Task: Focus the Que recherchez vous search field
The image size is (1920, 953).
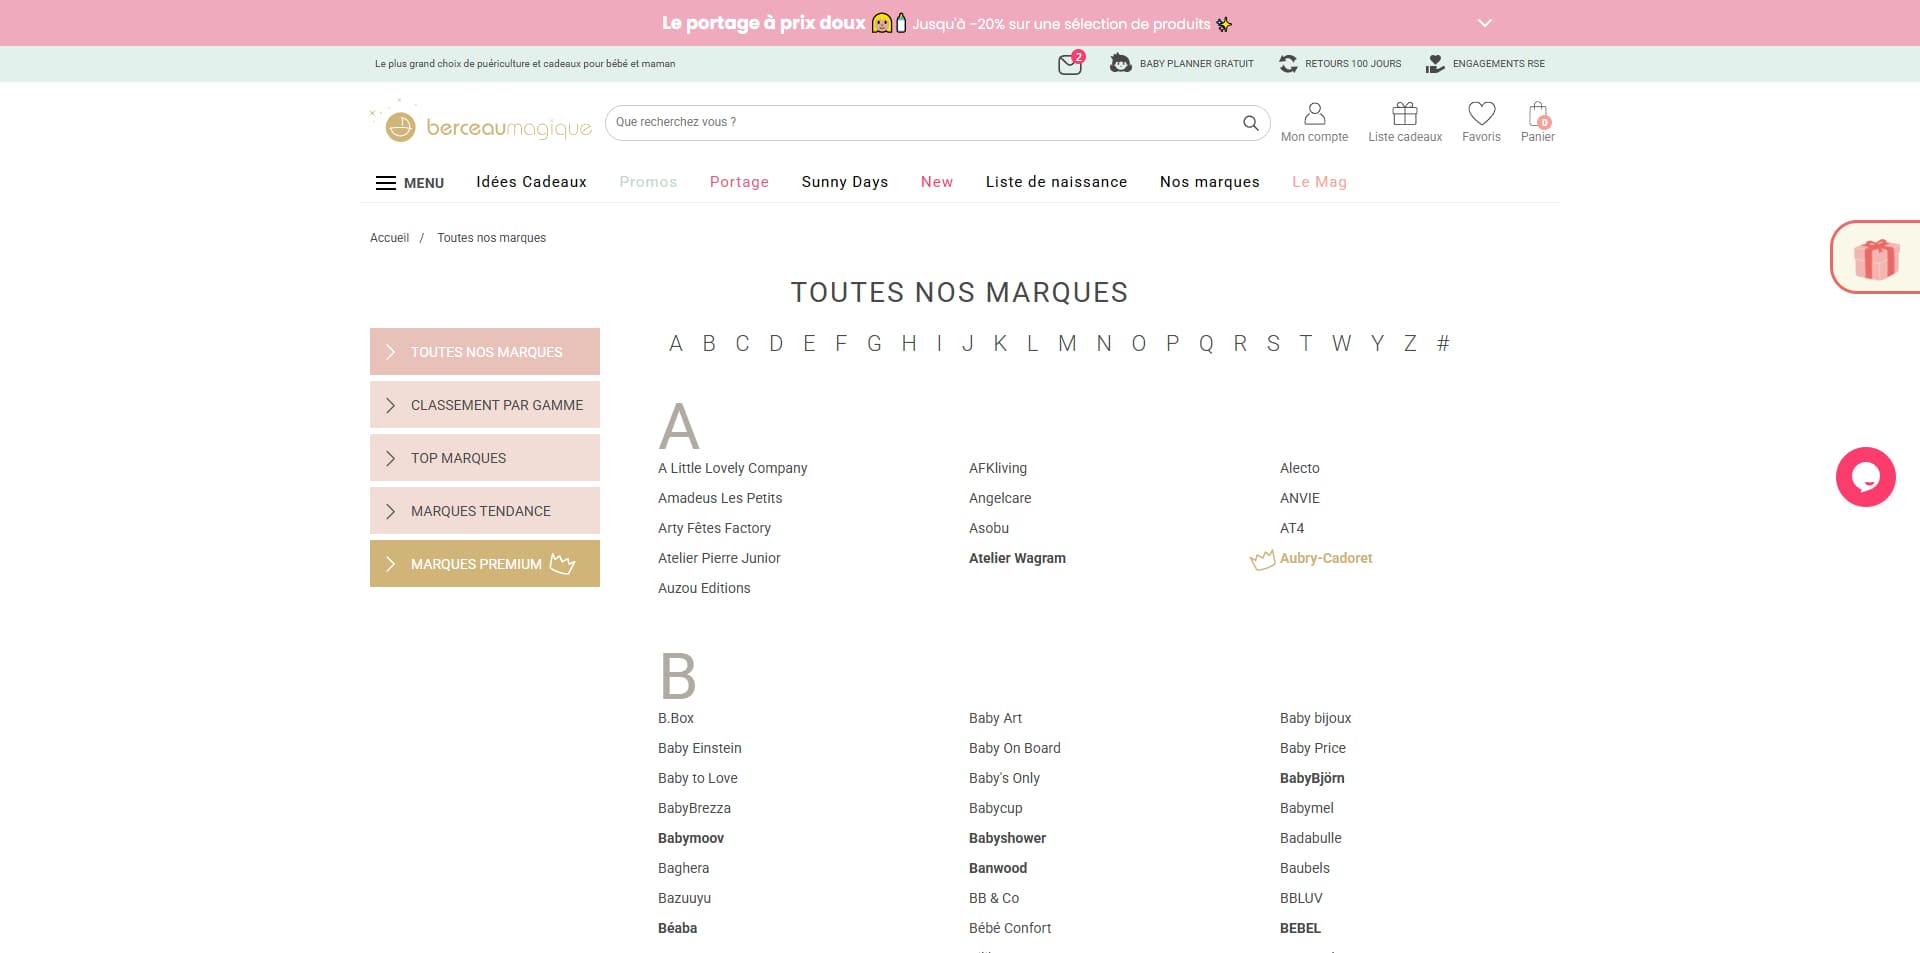Action: tap(925, 123)
